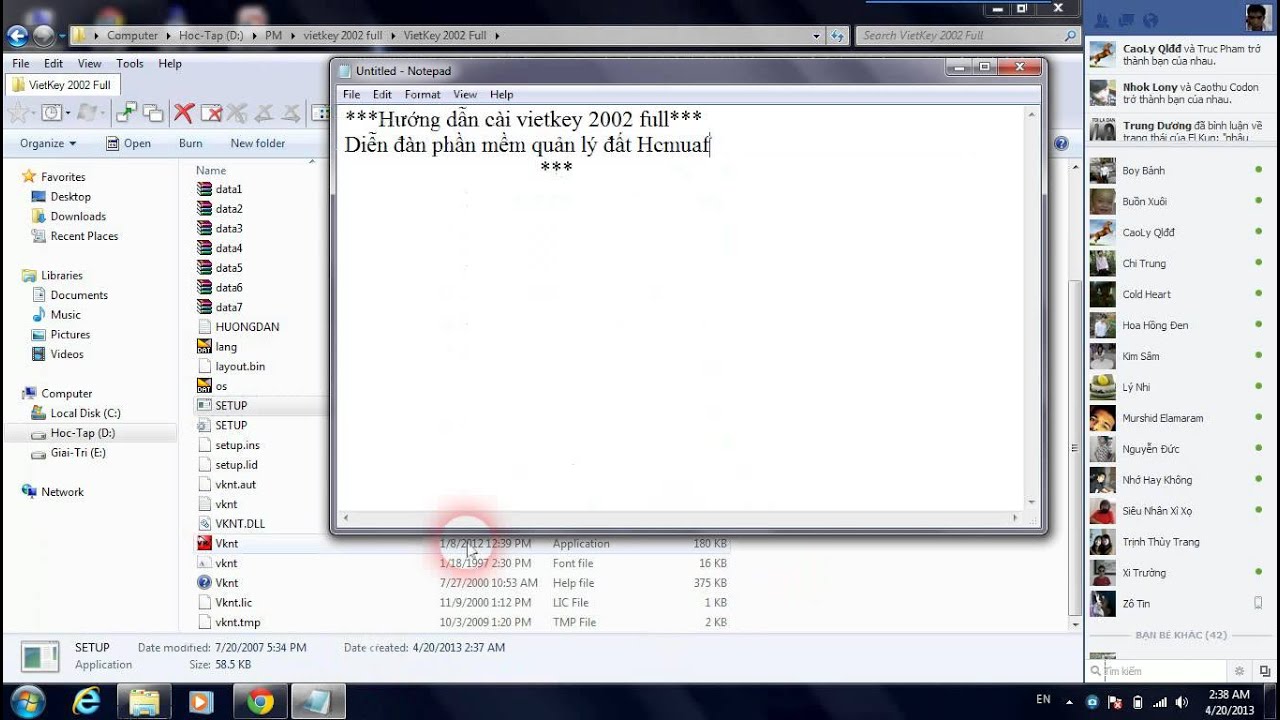Open Facebook friend requests icon
This screenshot has height=720, width=1280.
click(1103, 20)
